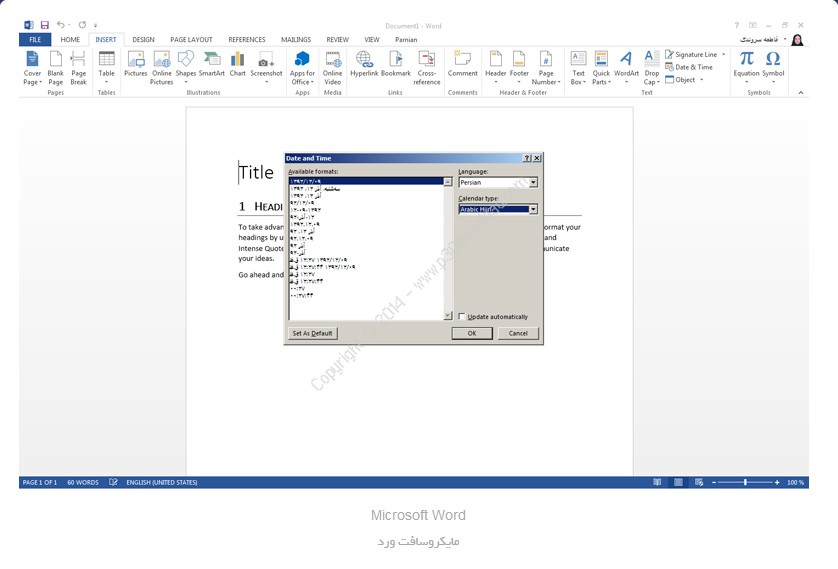Viewport: 838px width, 569px height.
Task: Collapse the ribbon with the chevron
Action: pos(801,93)
